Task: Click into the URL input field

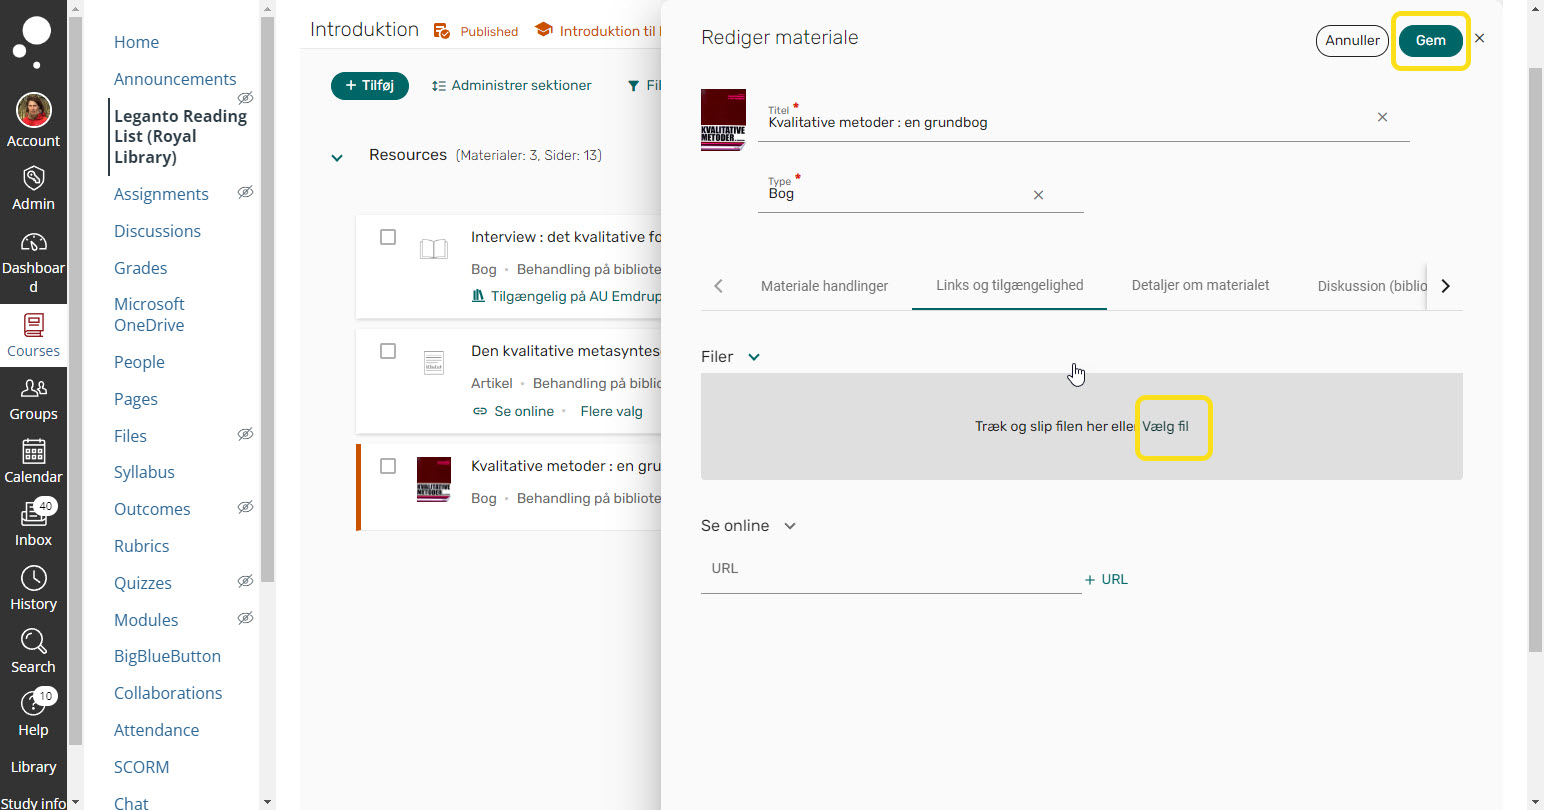Action: (x=890, y=570)
